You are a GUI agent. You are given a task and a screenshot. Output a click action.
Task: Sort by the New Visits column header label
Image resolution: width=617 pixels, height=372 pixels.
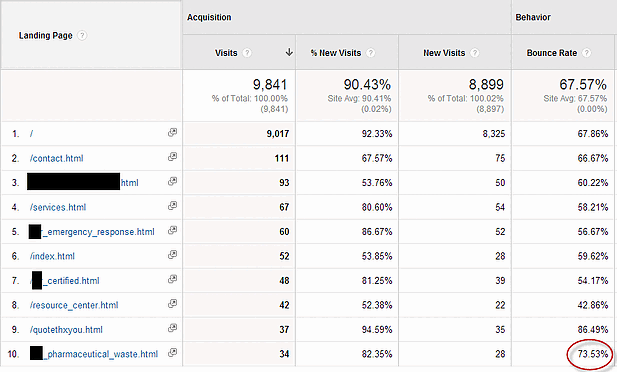[x=444, y=53]
